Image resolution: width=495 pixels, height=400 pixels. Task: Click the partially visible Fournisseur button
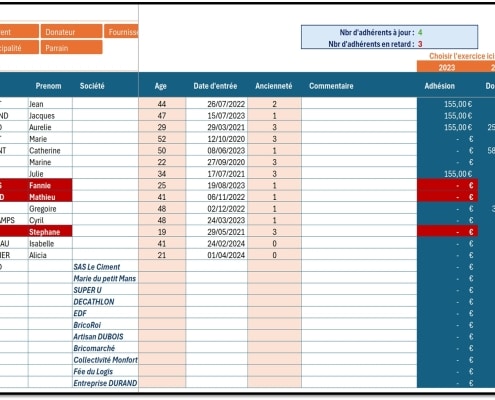[121, 32]
